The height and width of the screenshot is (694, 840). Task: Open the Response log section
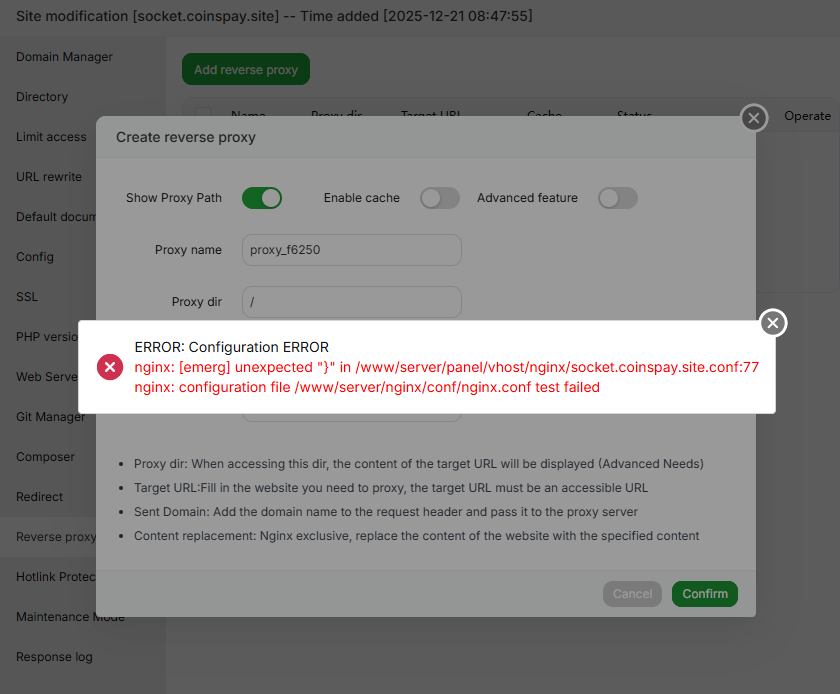tap(54, 657)
